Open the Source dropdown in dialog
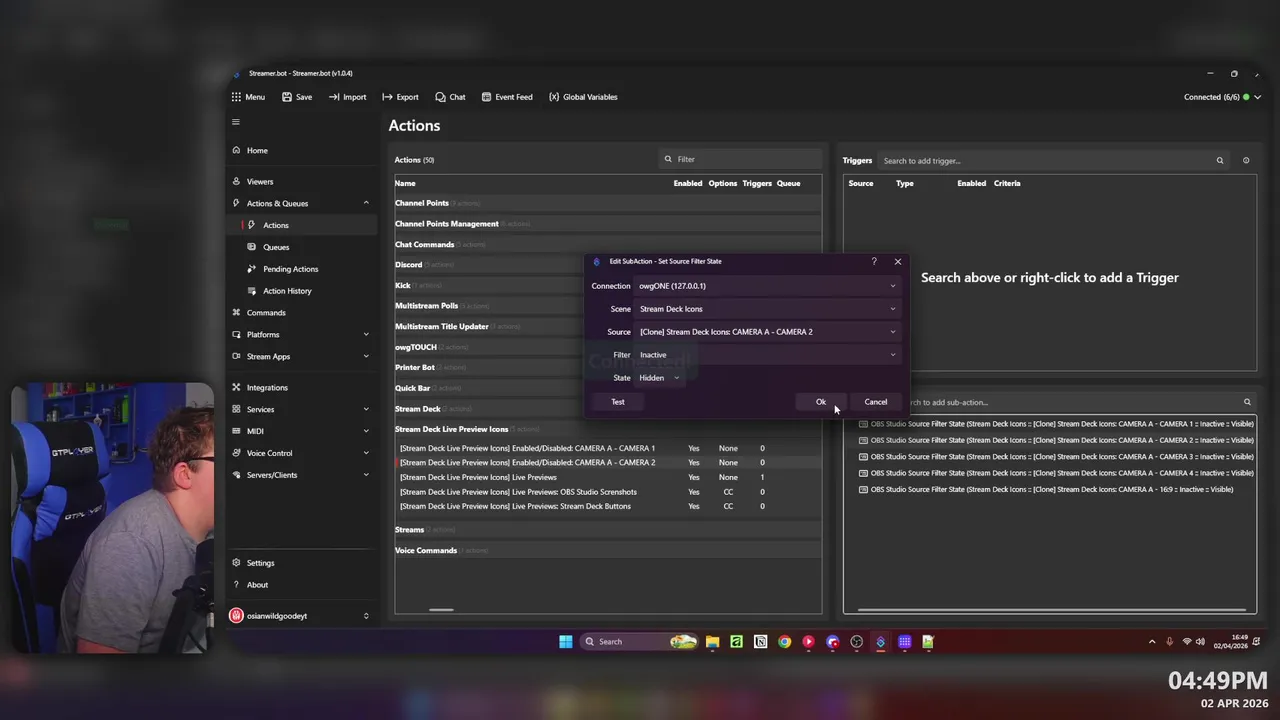1280x720 pixels. coord(767,332)
